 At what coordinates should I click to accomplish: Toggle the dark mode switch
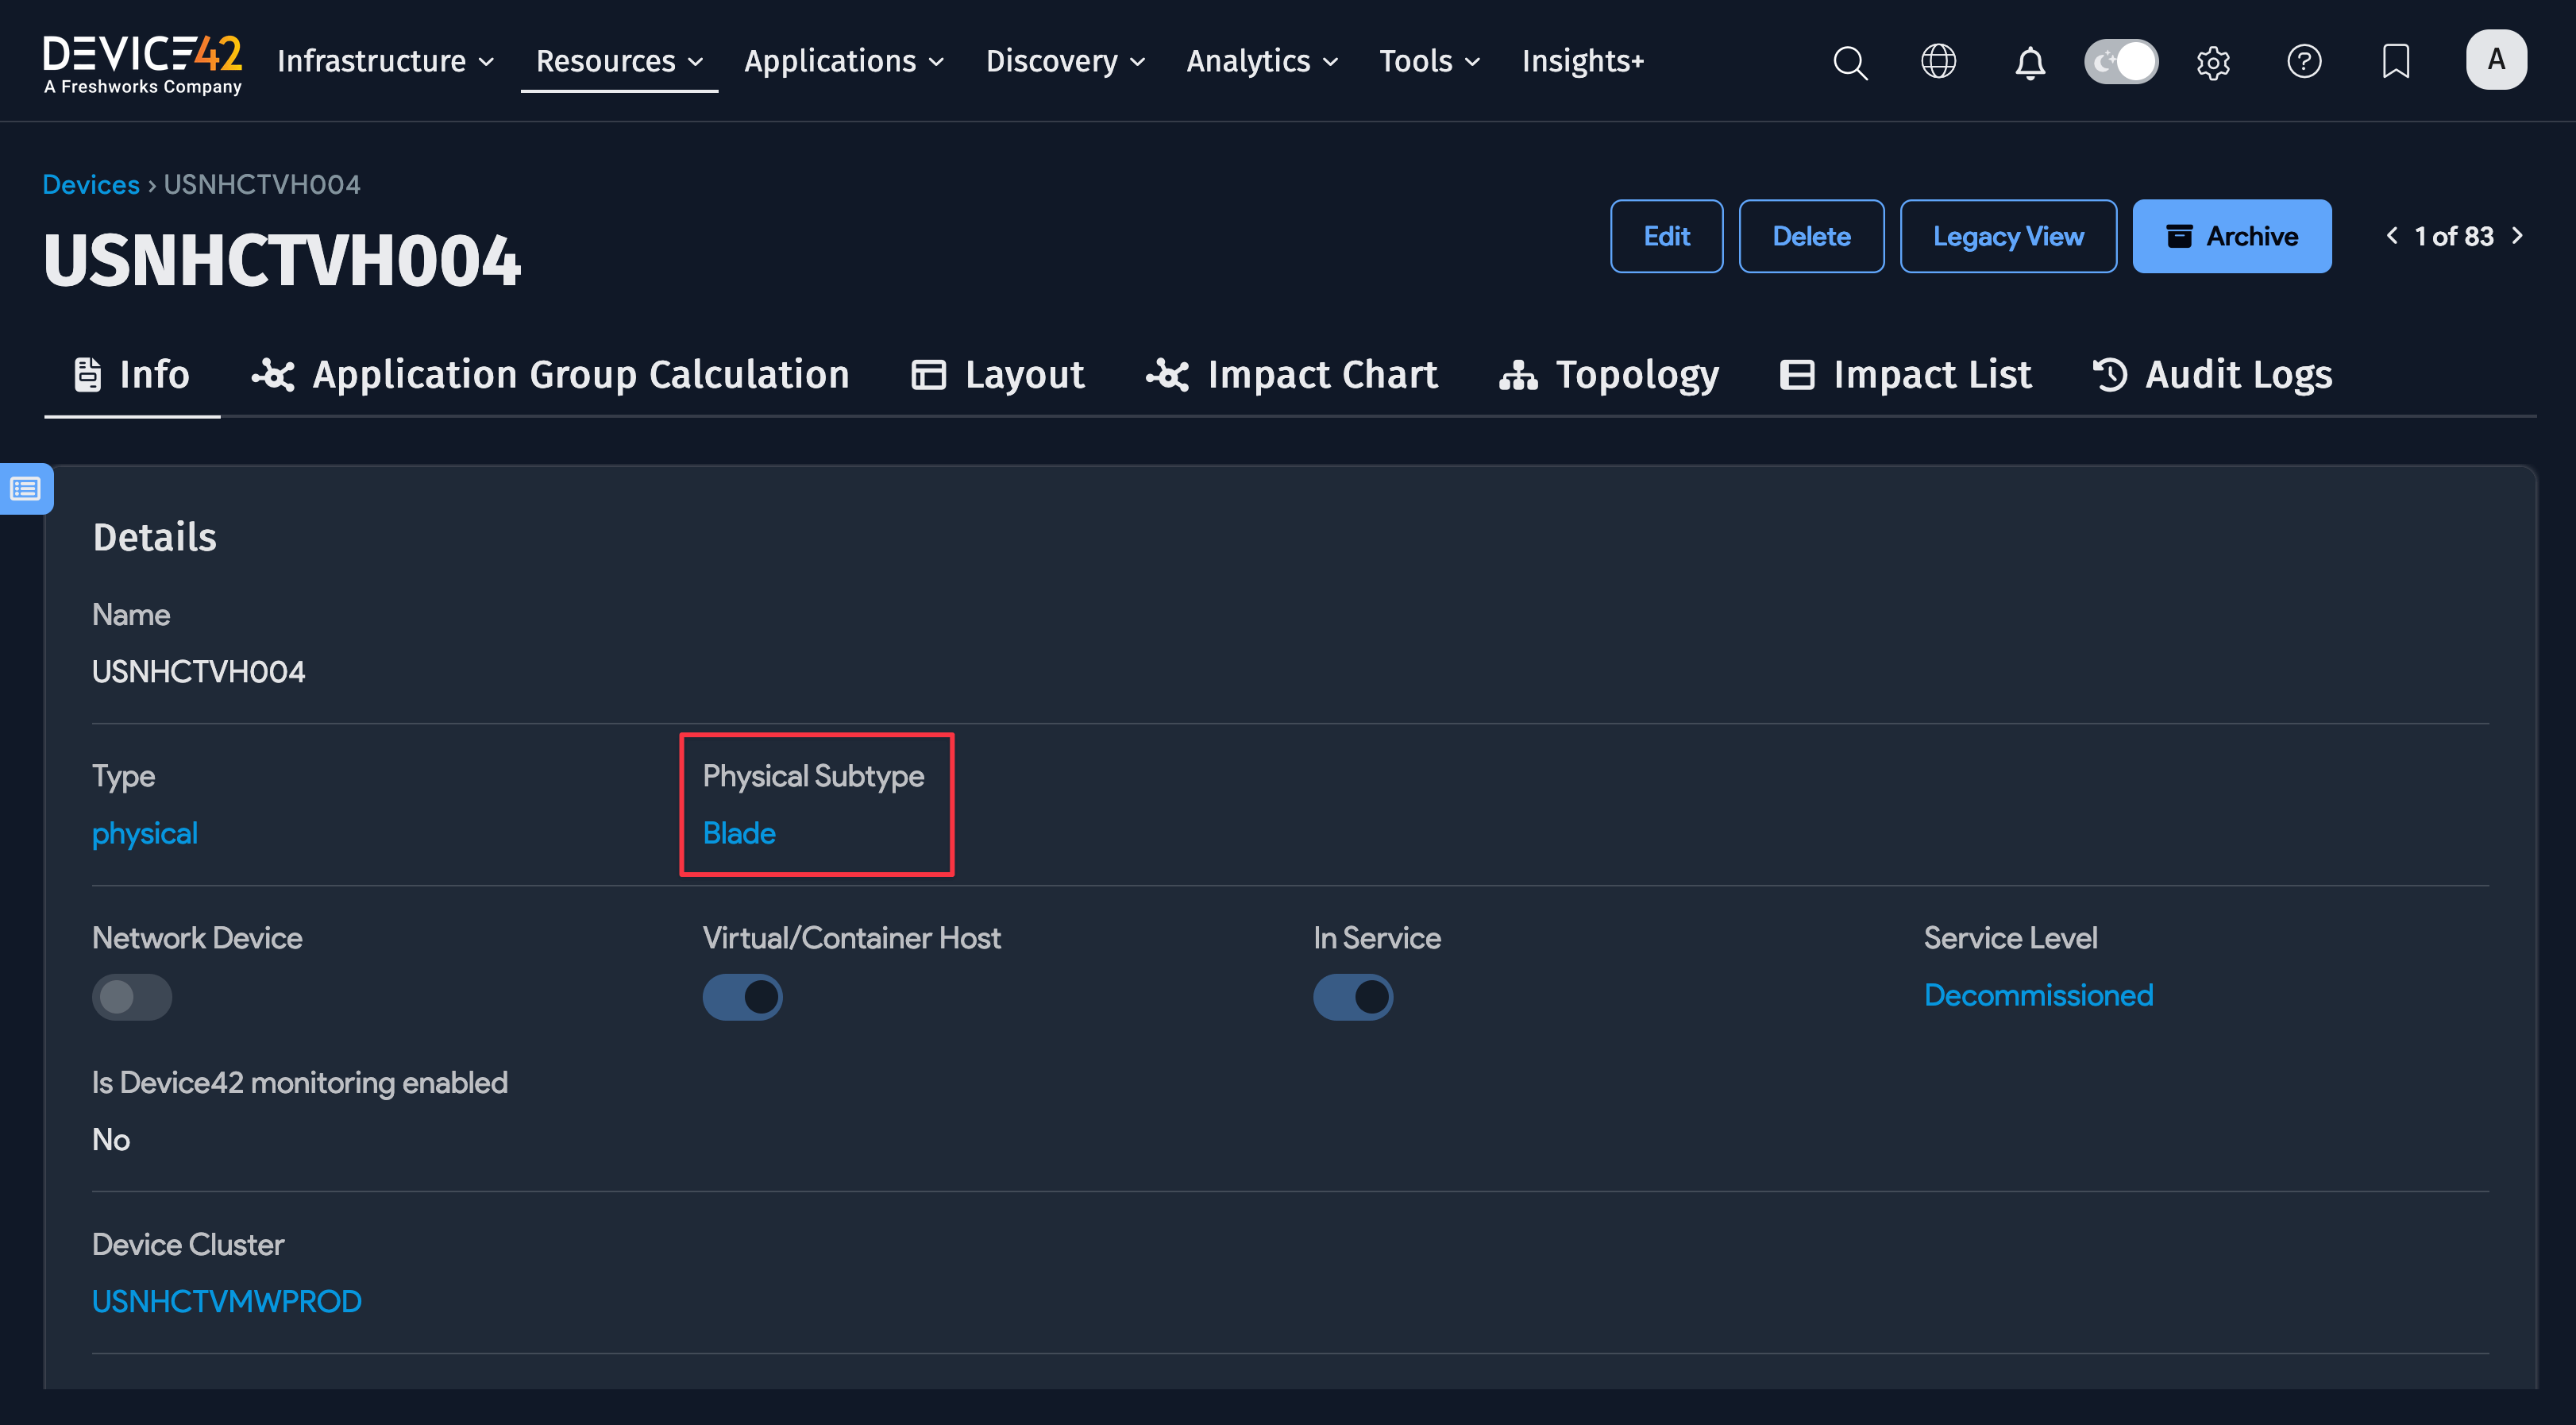pyautogui.click(x=2120, y=62)
